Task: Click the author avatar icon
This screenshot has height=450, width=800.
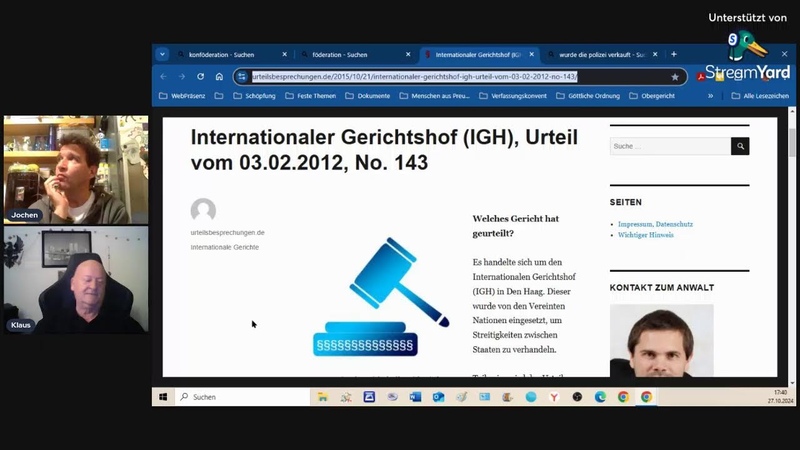Action: 203,210
